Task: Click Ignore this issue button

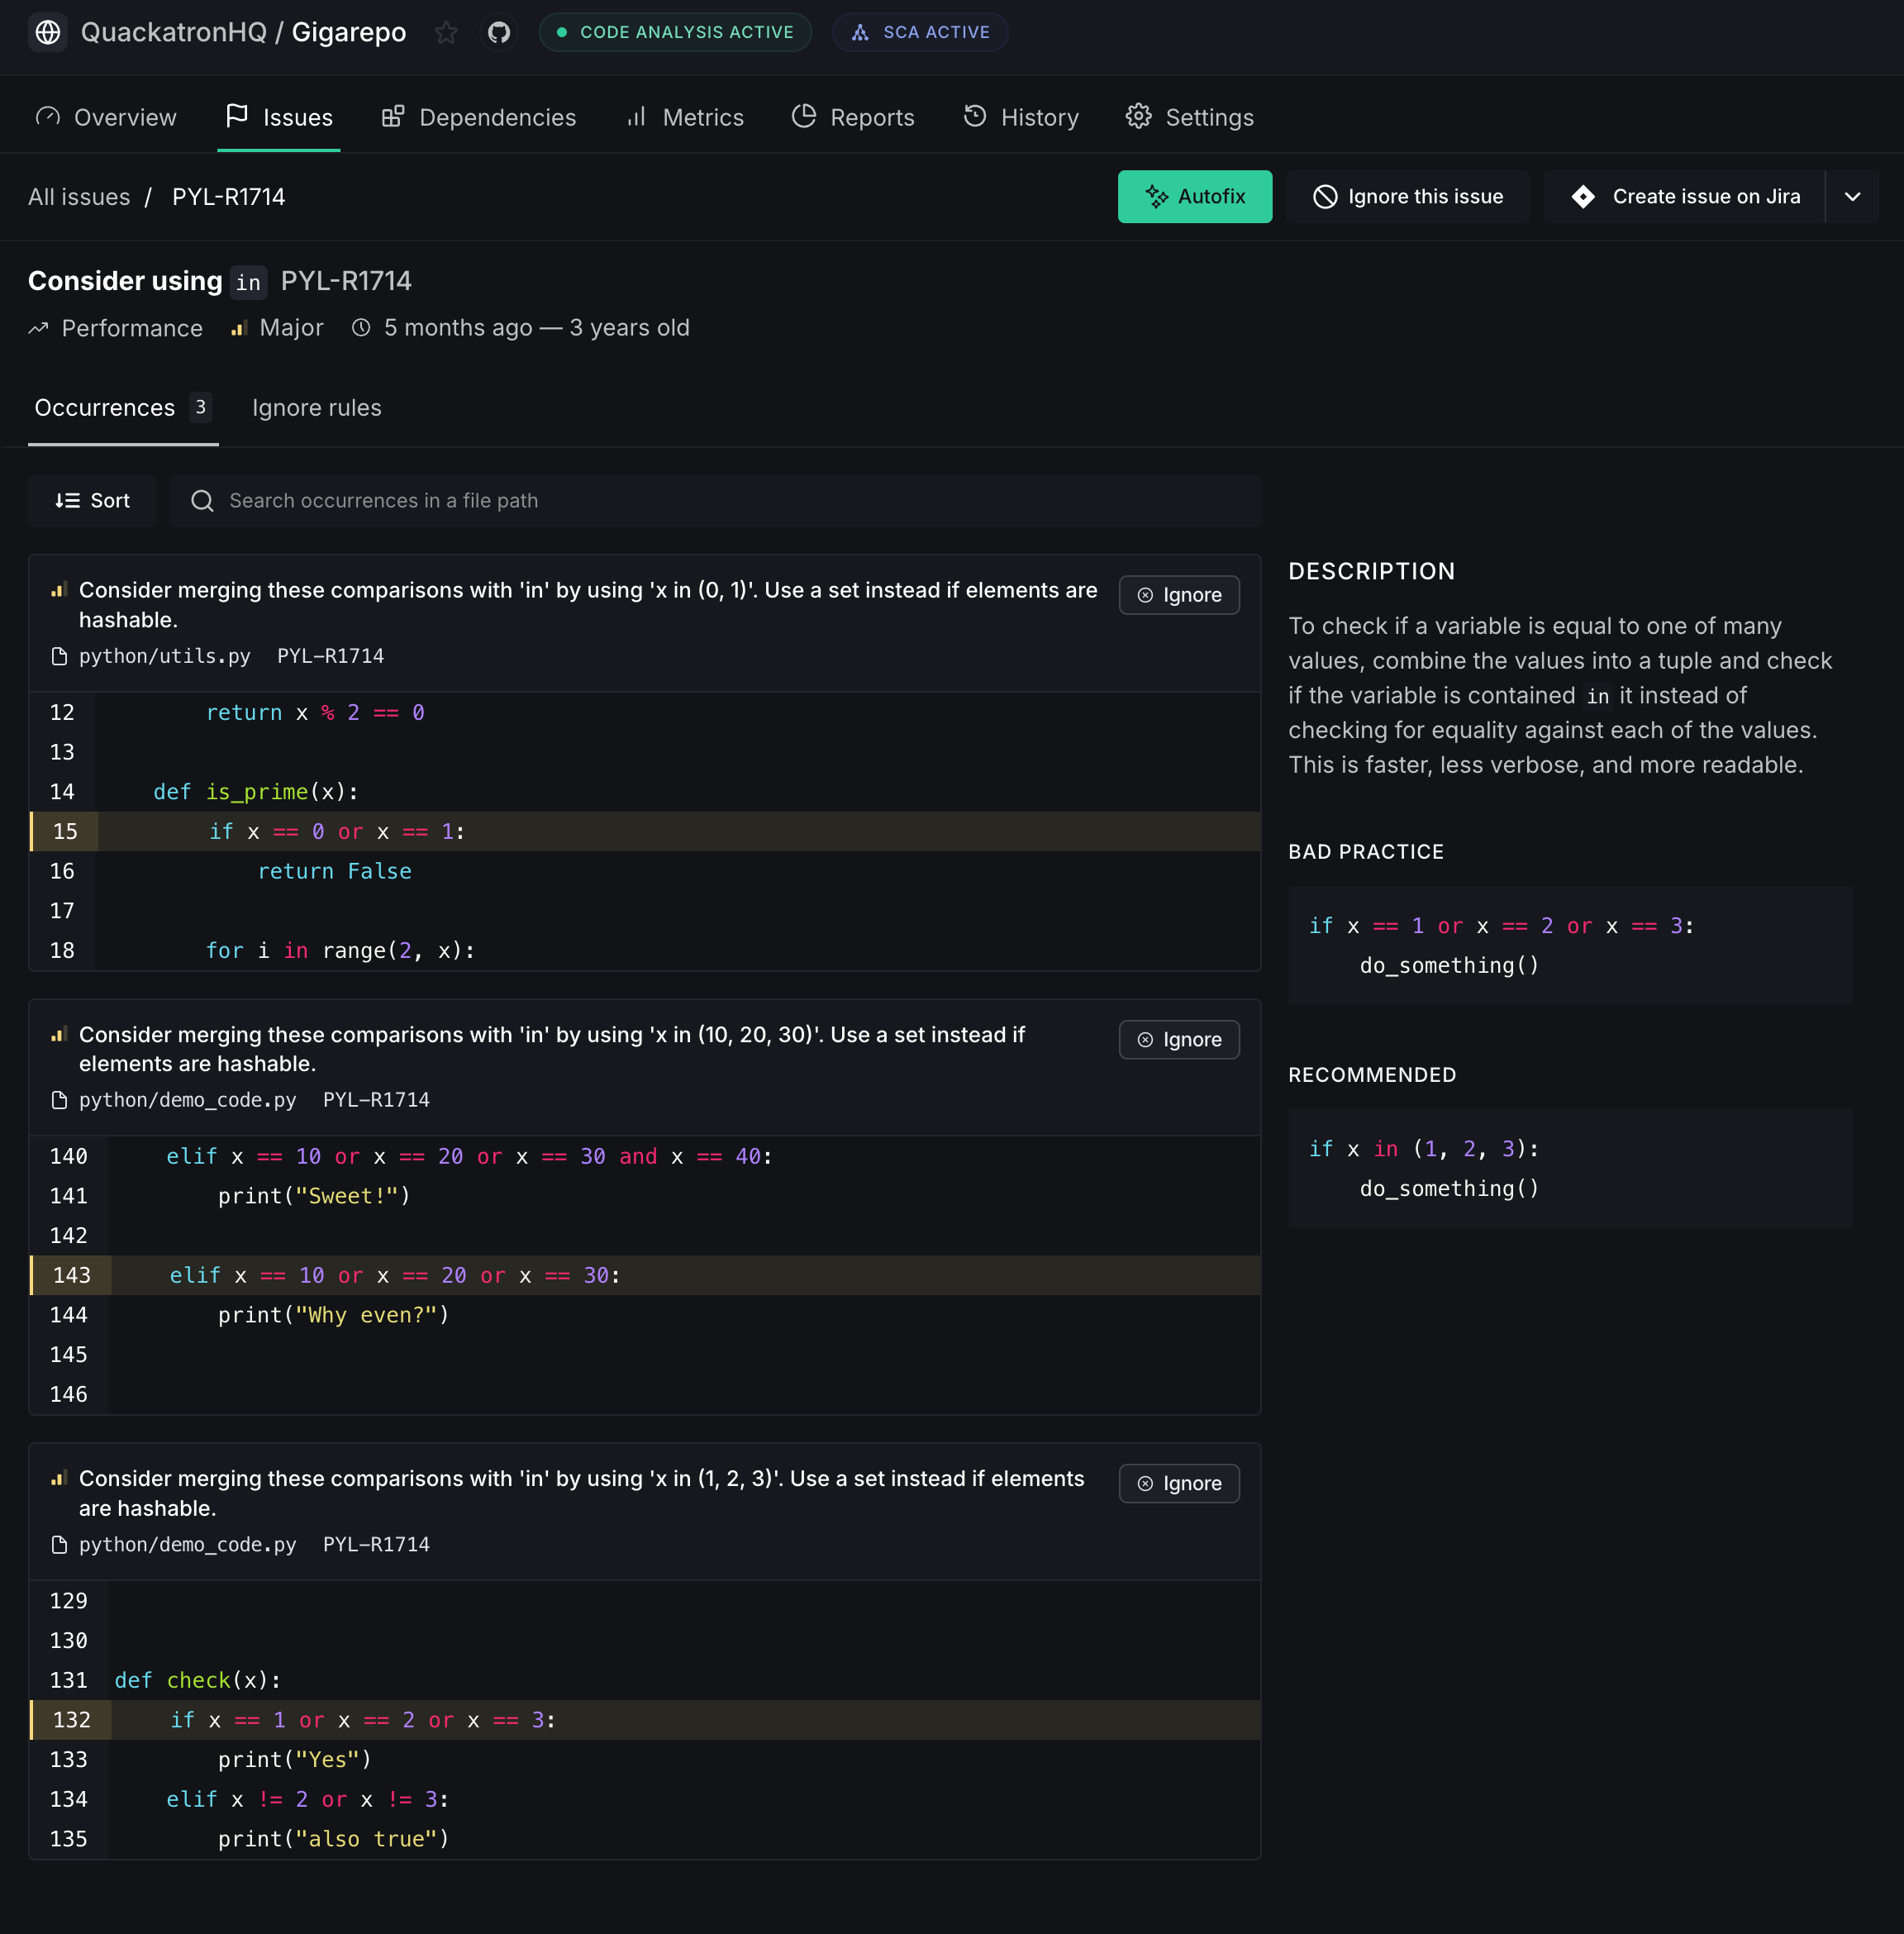Action: tap(1407, 197)
